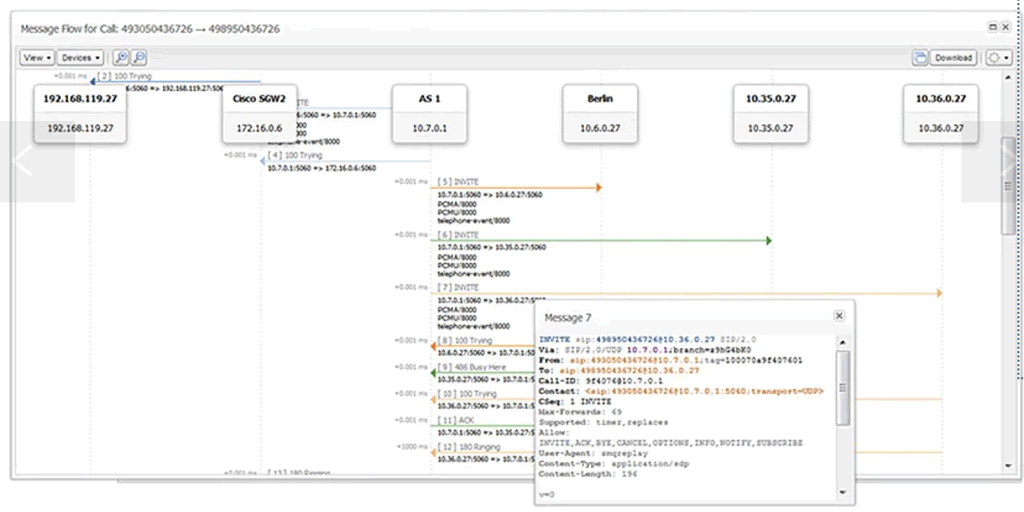Maximize the Message Flow window
1024x512 pixels.
point(992,27)
